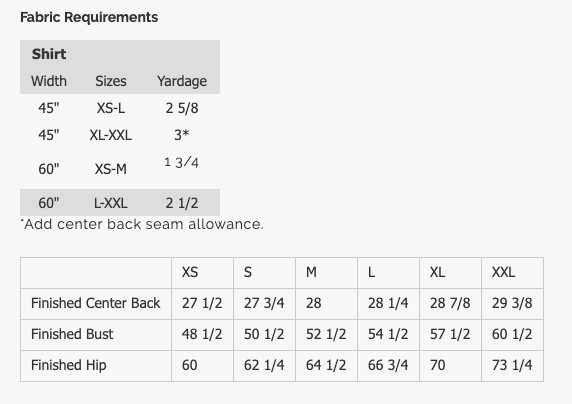The height and width of the screenshot is (404, 572).
Task: Click the 2 1/2 yardage cell
Action: coord(182,203)
